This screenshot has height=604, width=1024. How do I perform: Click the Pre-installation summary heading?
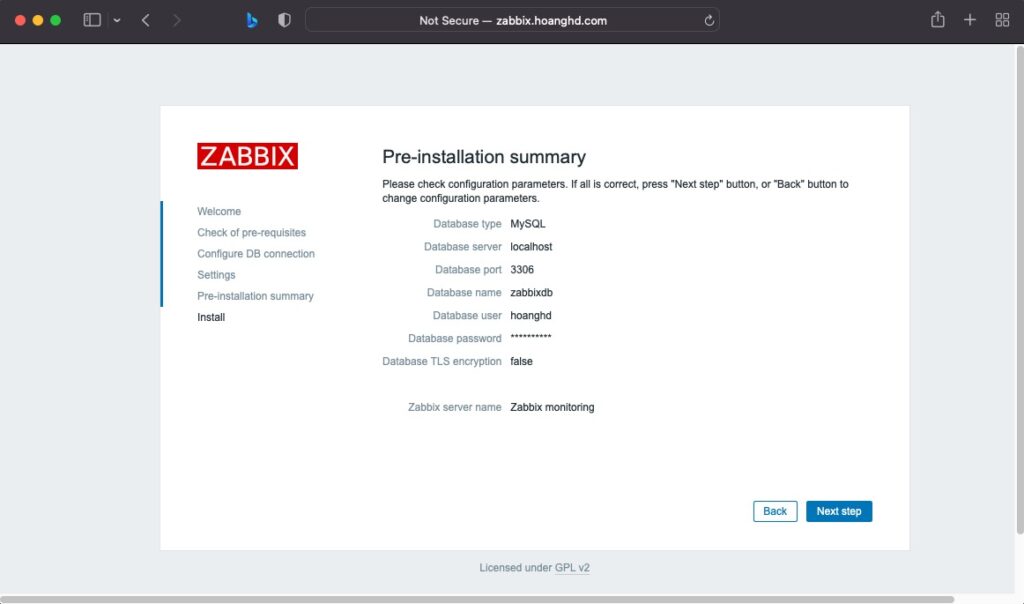click(x=484, y=157)
